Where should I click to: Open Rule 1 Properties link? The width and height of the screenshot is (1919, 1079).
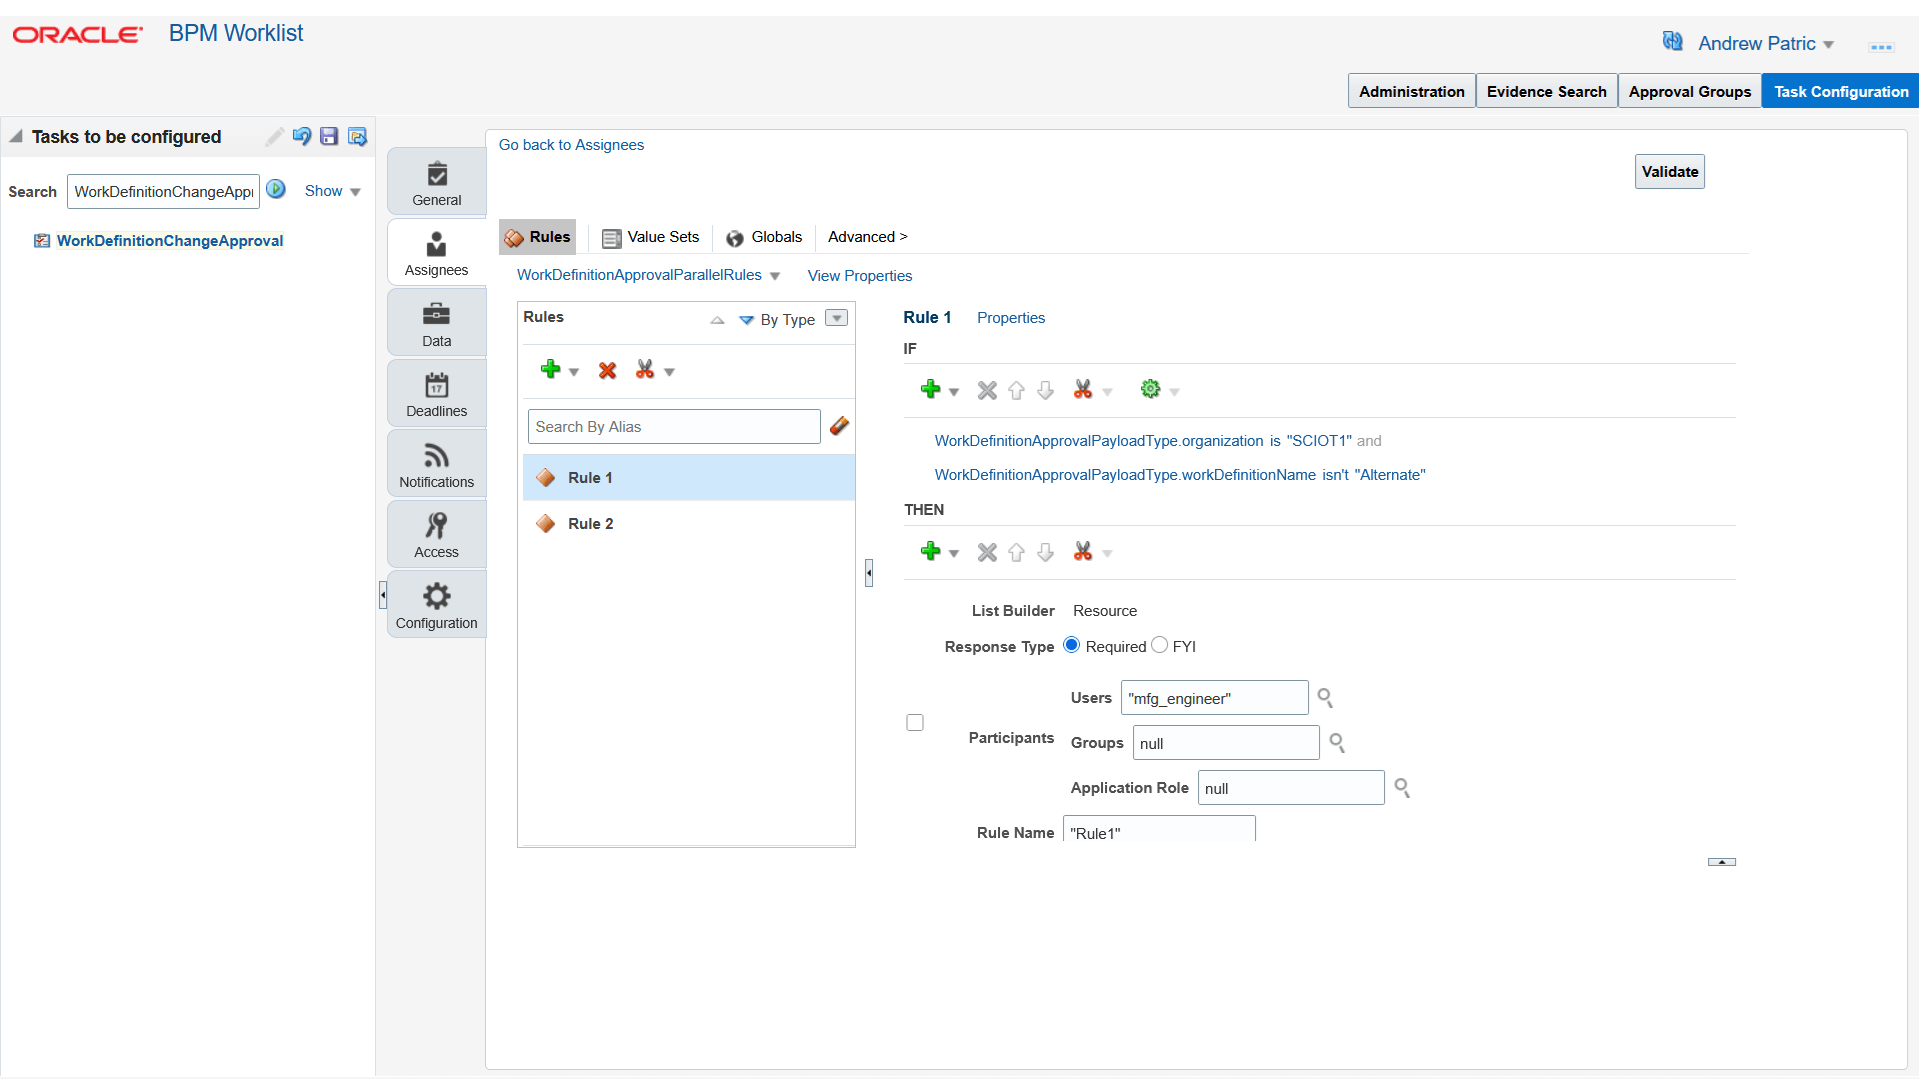pyautogui.click(x=1010, y=318)
